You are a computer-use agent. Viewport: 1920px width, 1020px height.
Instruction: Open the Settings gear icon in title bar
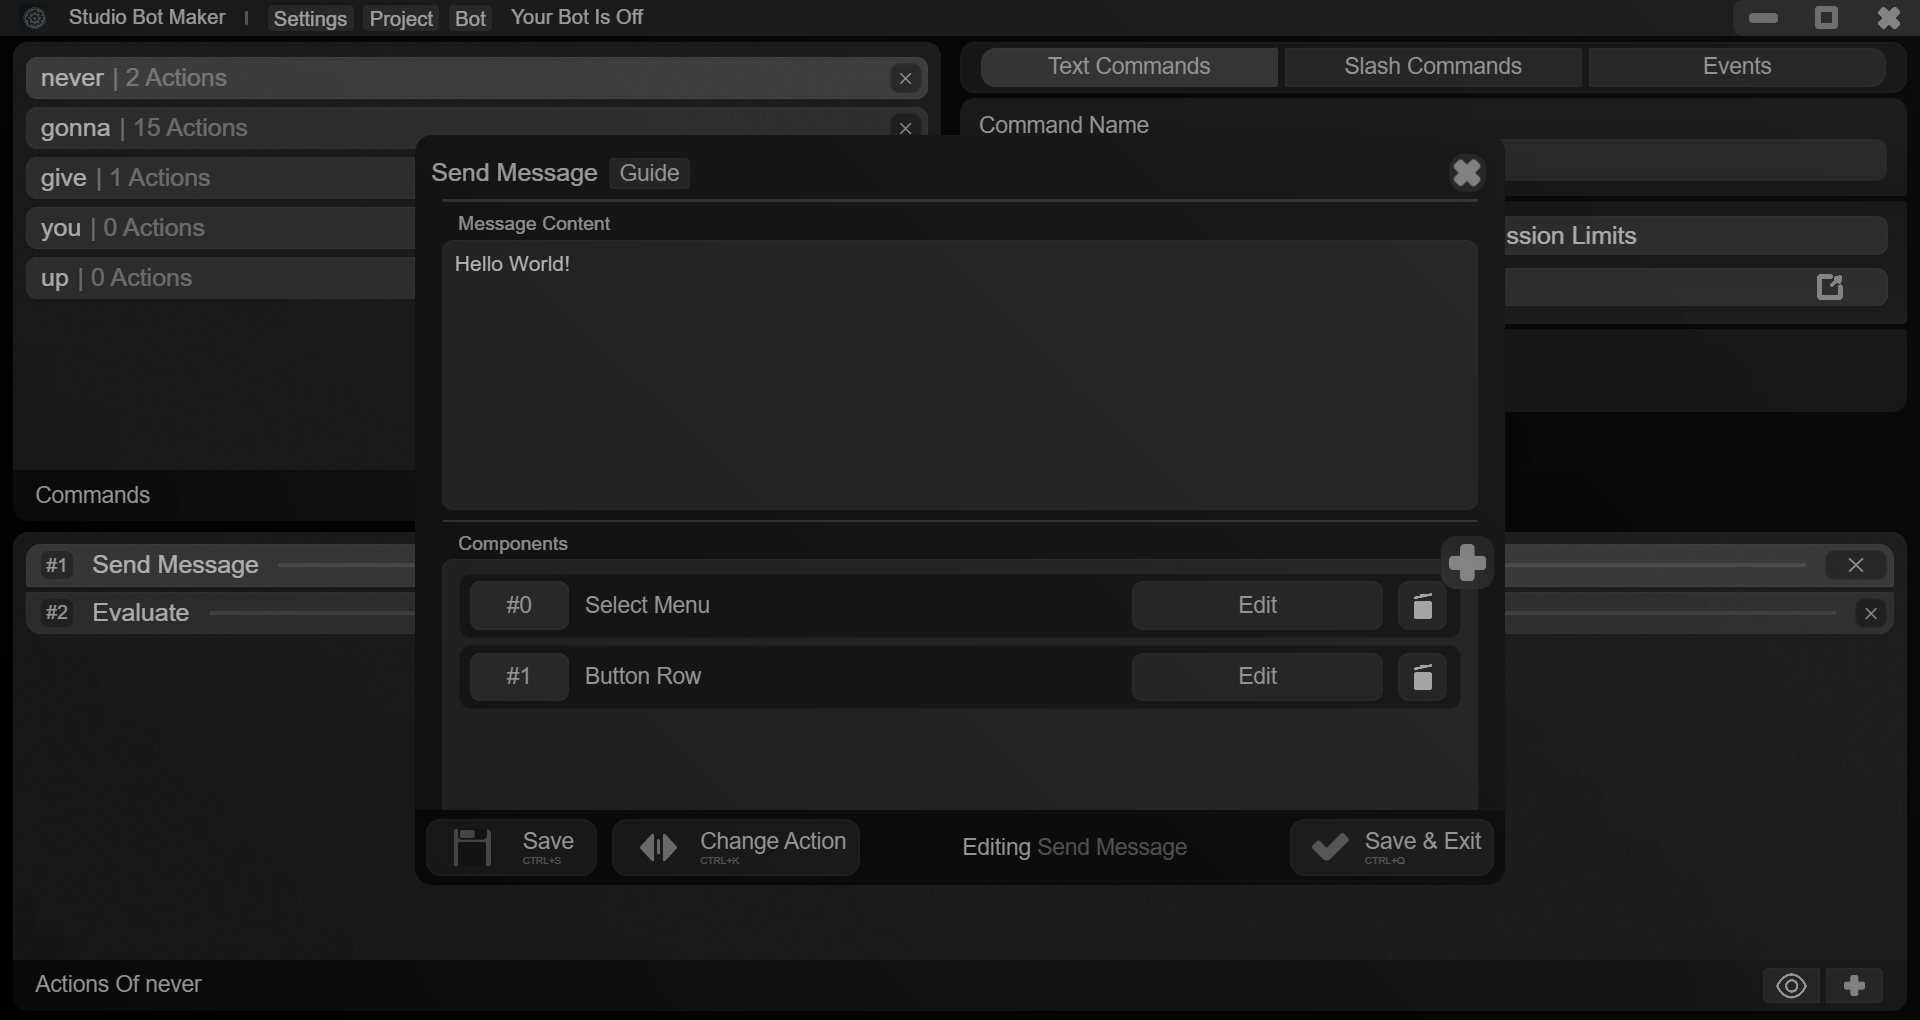34,17
